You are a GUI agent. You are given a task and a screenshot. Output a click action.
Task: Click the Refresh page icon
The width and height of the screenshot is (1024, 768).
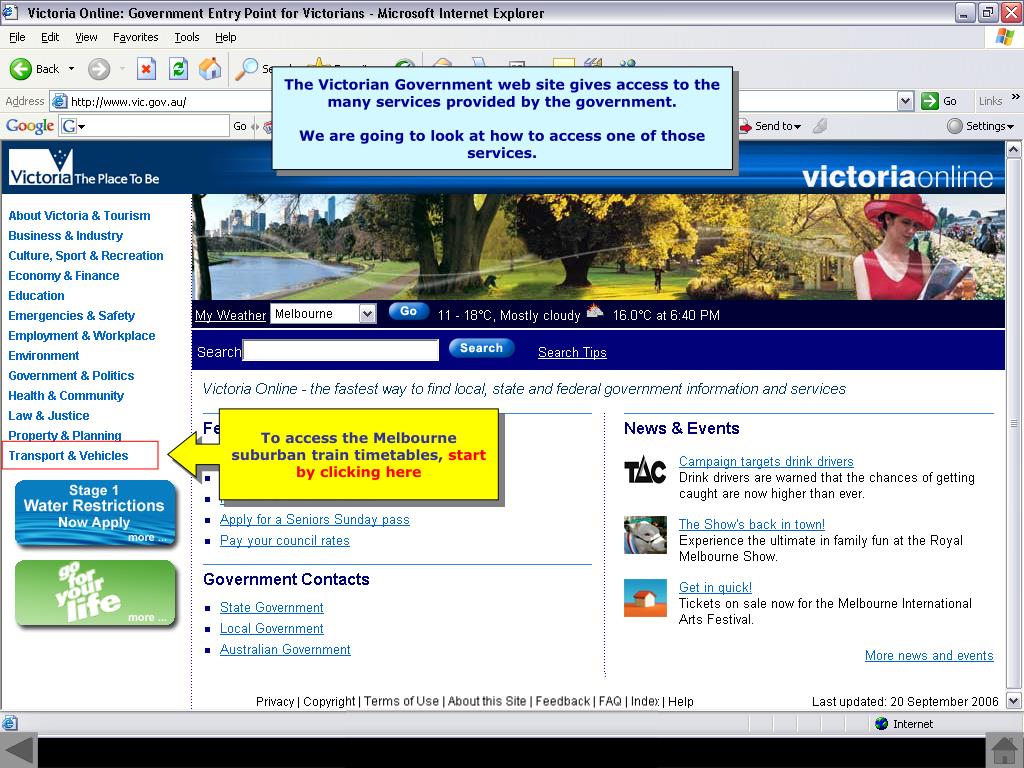(x=178, y=69)
